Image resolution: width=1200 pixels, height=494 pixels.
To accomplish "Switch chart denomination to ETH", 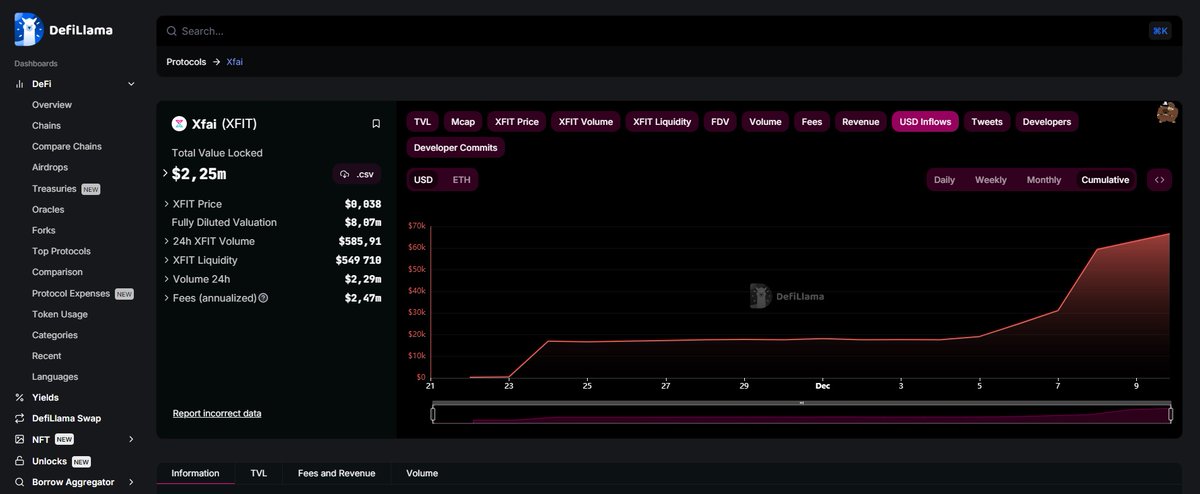I will click(462, 180).
